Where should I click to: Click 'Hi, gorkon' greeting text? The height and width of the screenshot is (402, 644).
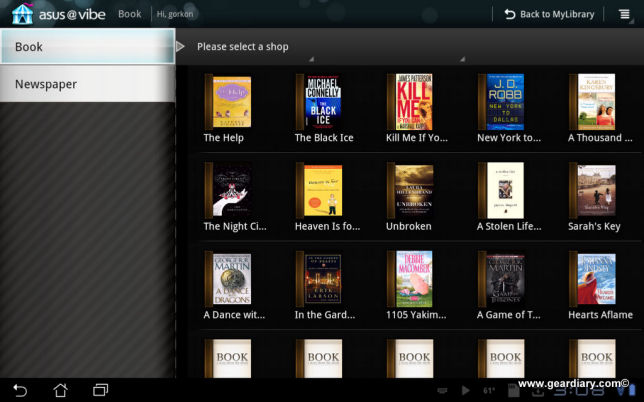[x=175, y=14]
